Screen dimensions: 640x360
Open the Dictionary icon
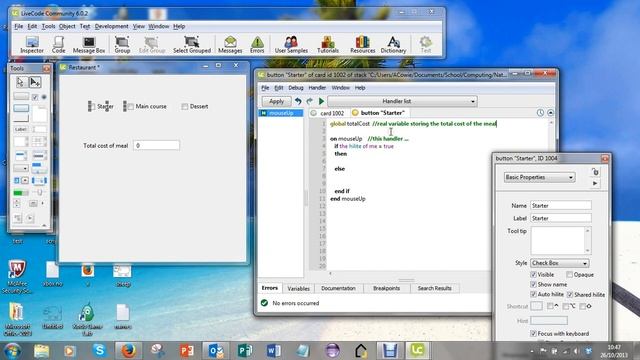[x=393, y=44]
